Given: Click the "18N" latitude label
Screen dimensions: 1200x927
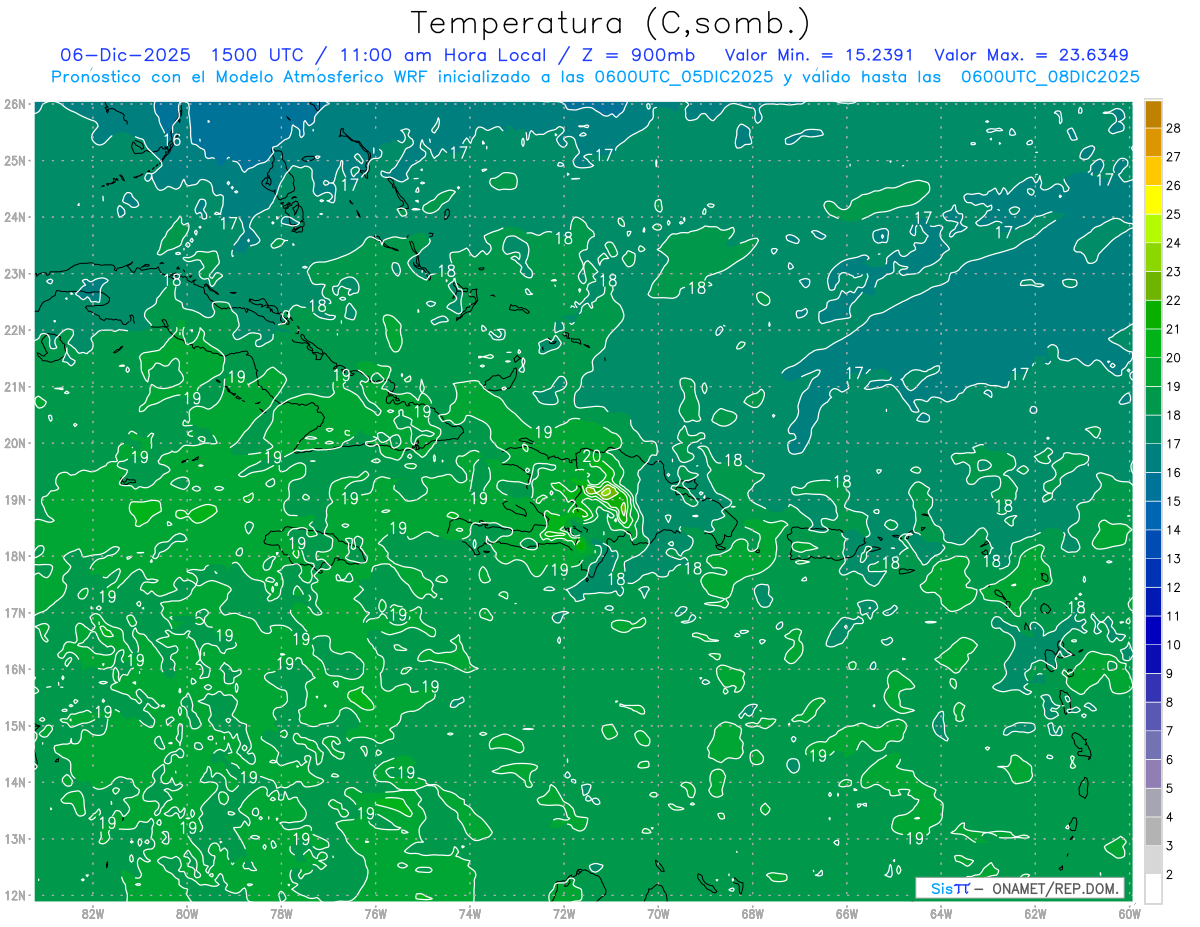Looking at the screenshot, I should [x=15, y=556].
